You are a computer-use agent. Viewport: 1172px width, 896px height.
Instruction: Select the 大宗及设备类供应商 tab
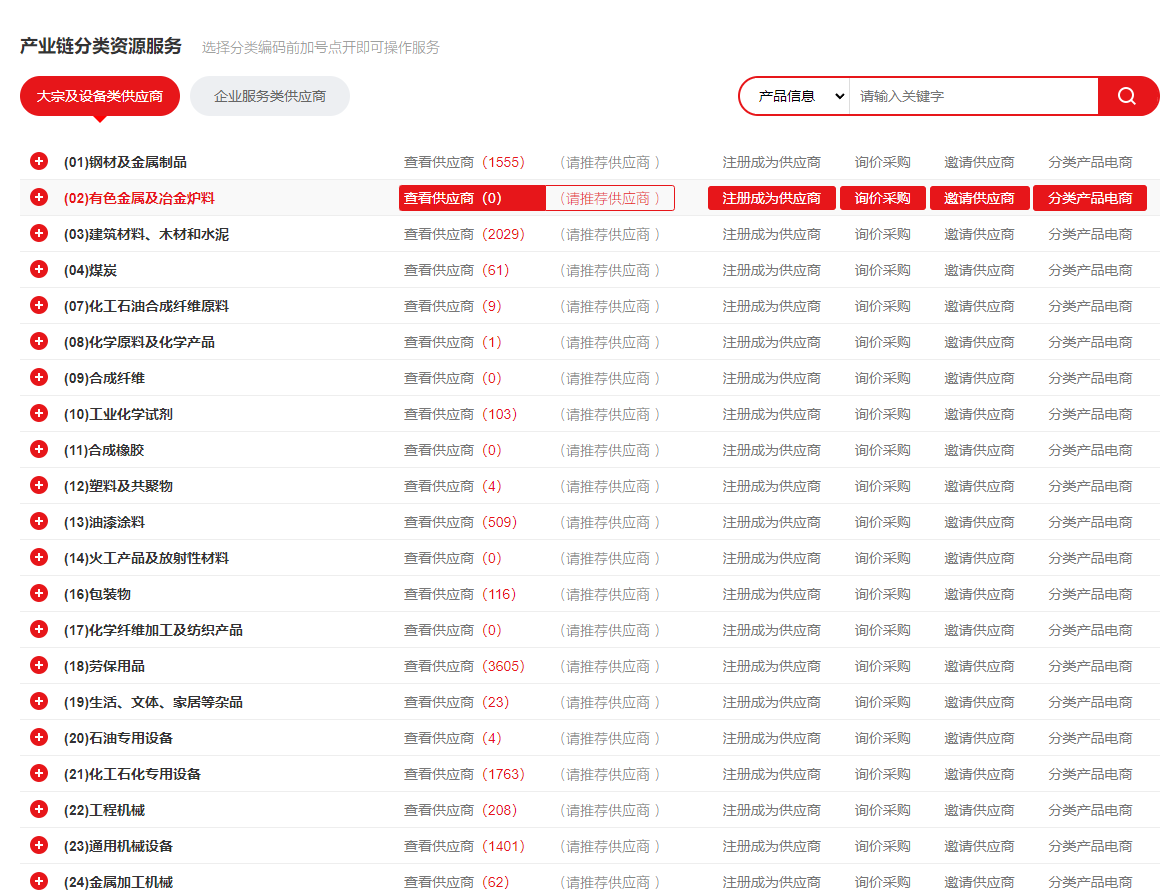pos(100,96)
